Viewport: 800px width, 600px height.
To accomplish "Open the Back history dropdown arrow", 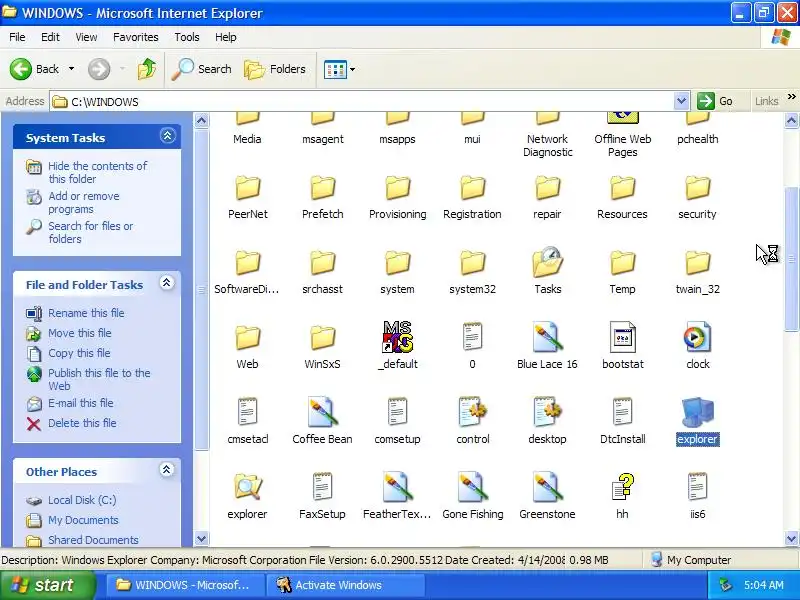I will pos(71,69).
